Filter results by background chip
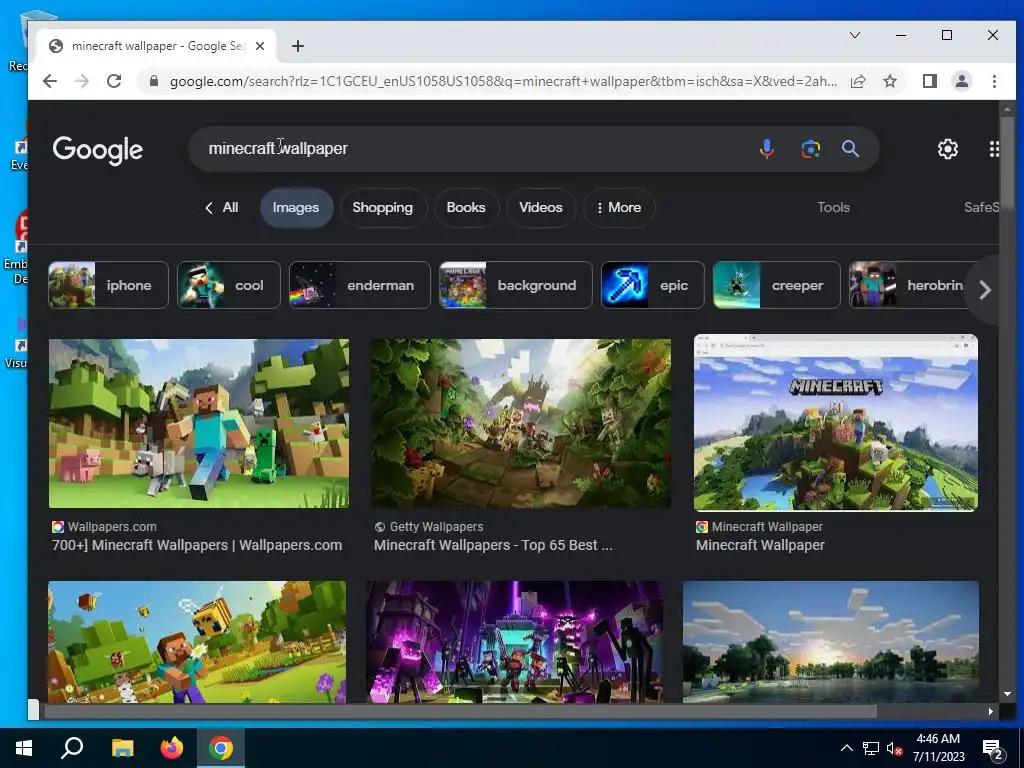Screen dimensions: 1024x768 click(x=516, y=285)
